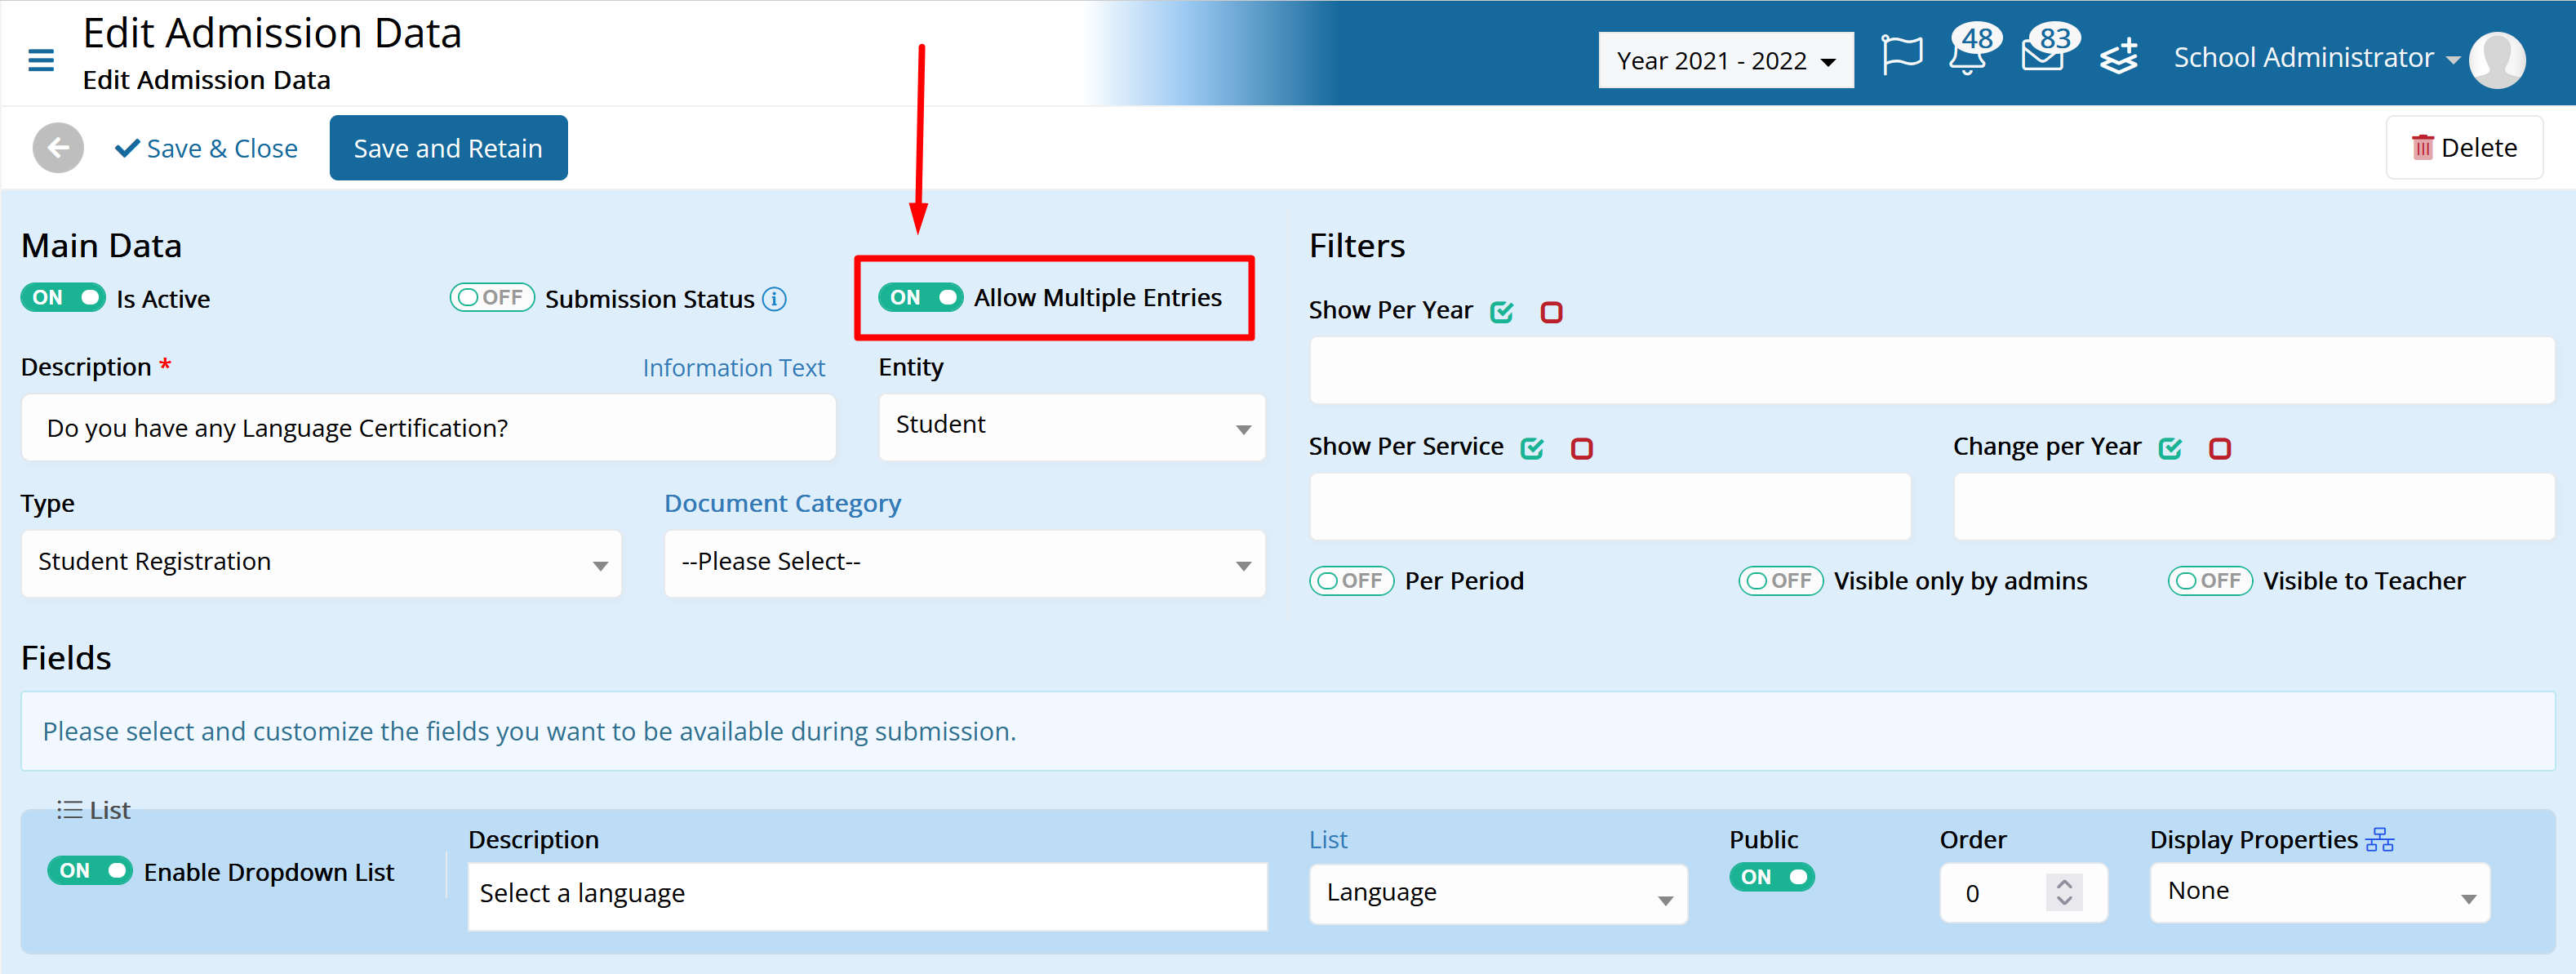2576x974 pixels.
Task: Open the flag icon in header
Action: 1901,56
